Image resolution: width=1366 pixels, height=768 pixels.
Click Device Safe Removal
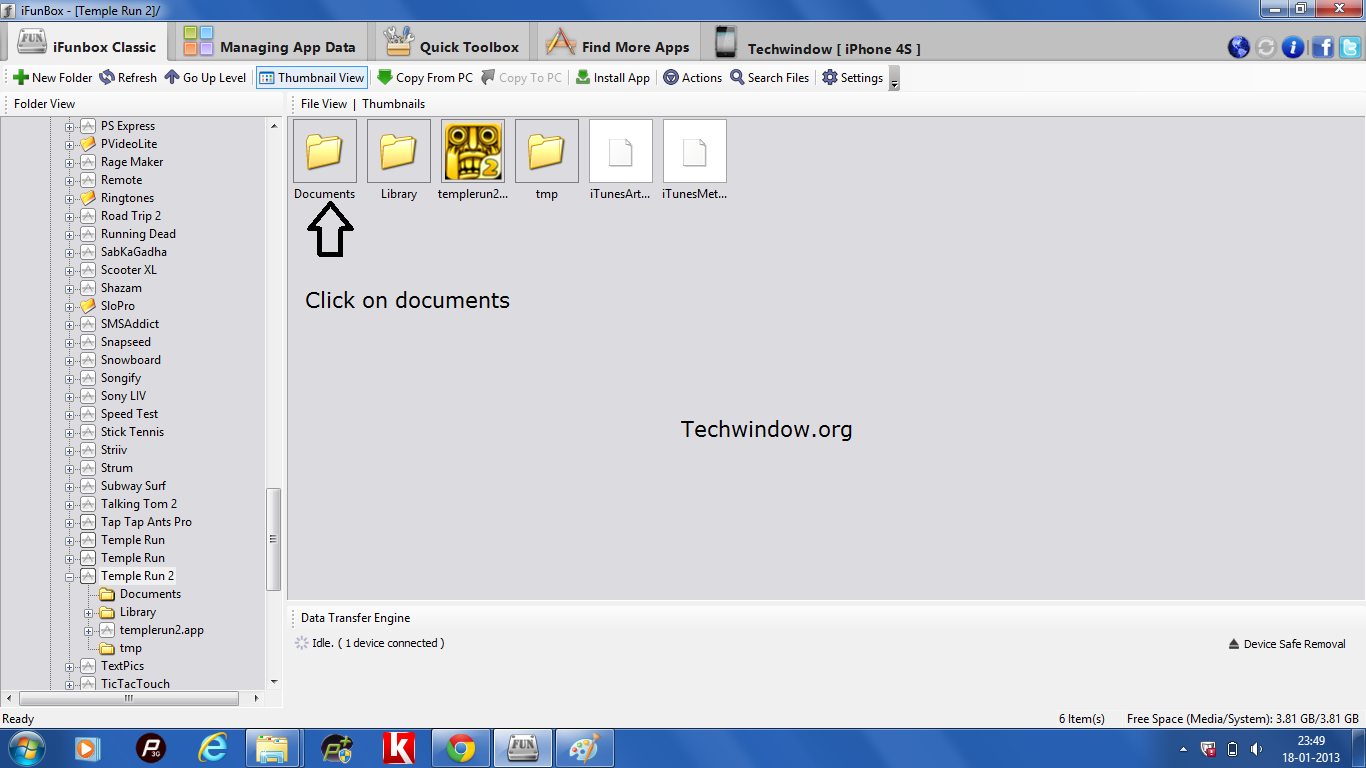(x=1287, y=644)
